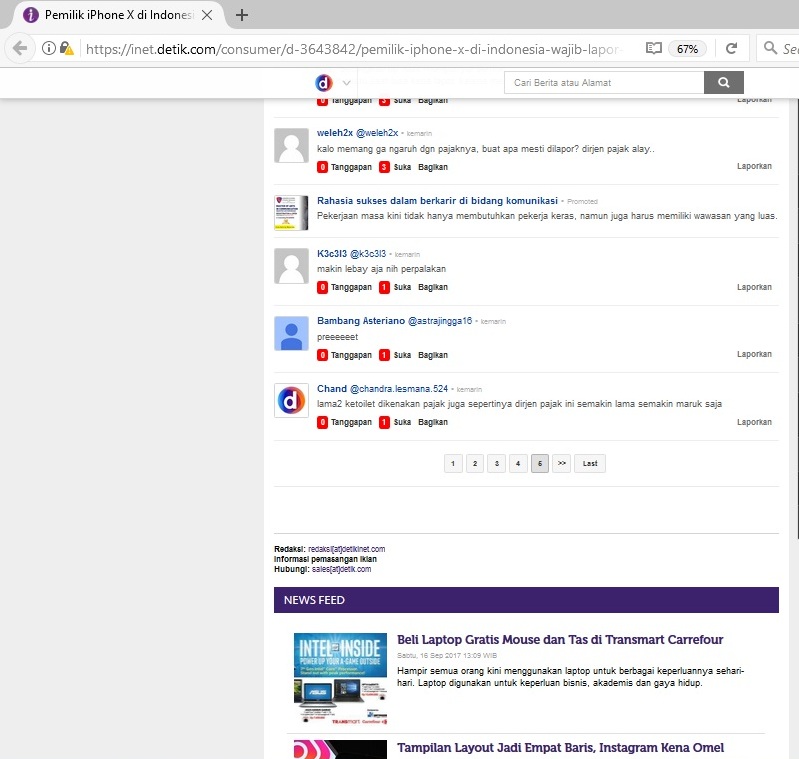The height and width of the screenshot is (759, 799).
Task: Click the magnifier search button in site header
Action: coord(724,82)
